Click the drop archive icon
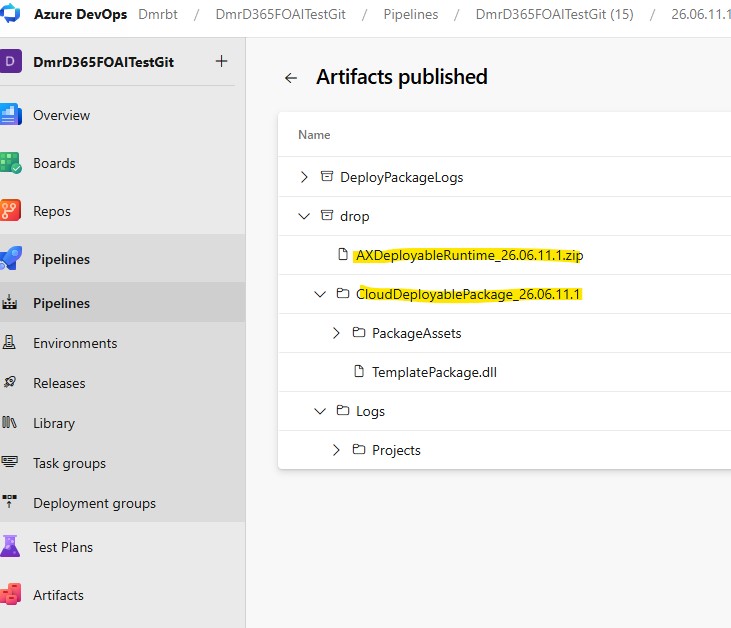 327,215
